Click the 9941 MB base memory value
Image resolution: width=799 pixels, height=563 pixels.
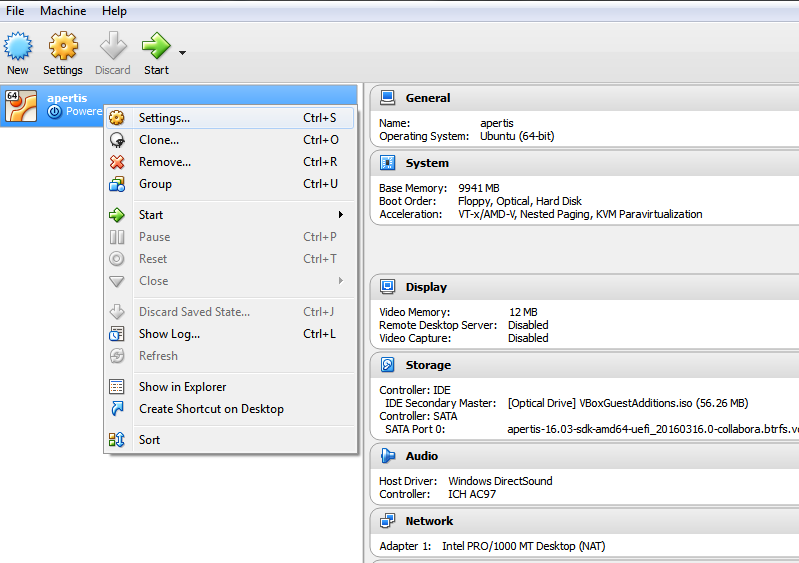(x=478, y=188)
